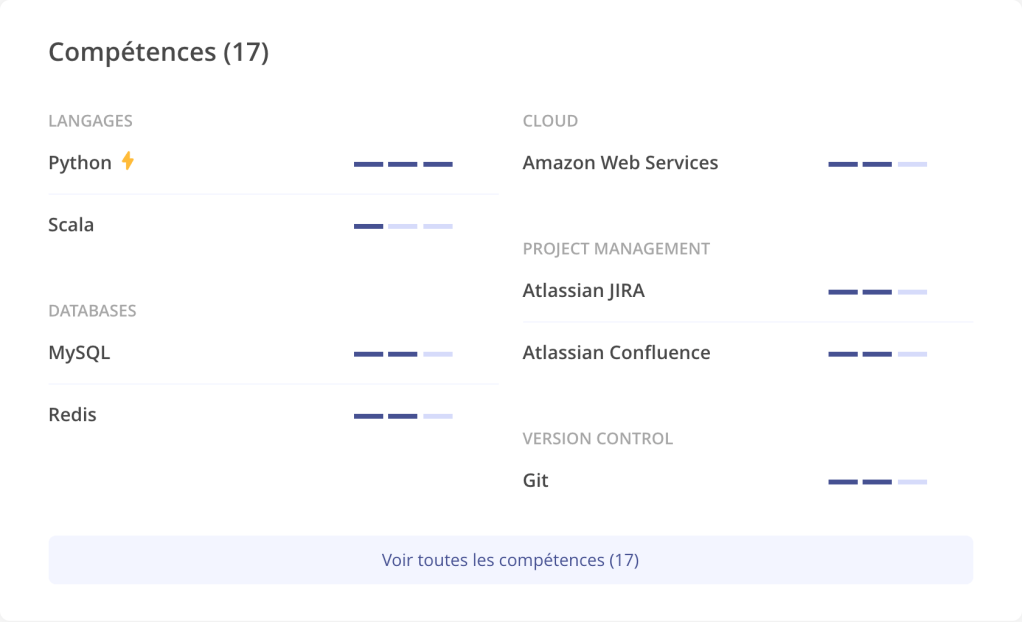
Task: Click the Git skill level indicator
Action: [x=877, y=482]
